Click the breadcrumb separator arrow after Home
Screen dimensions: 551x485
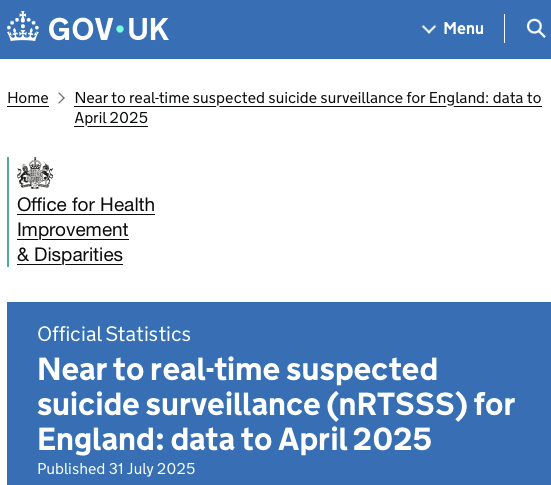point(61,98)
